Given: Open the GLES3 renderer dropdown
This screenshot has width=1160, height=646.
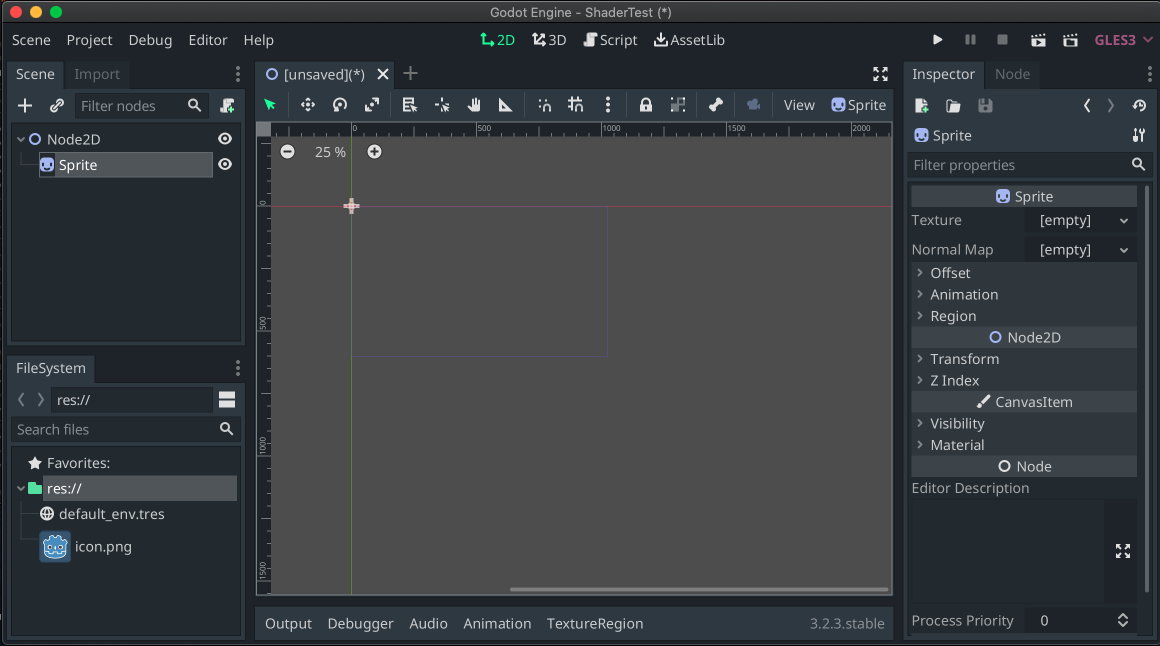Looking at the screenshot, I should pyautogui.click(x=1121, y=39).
